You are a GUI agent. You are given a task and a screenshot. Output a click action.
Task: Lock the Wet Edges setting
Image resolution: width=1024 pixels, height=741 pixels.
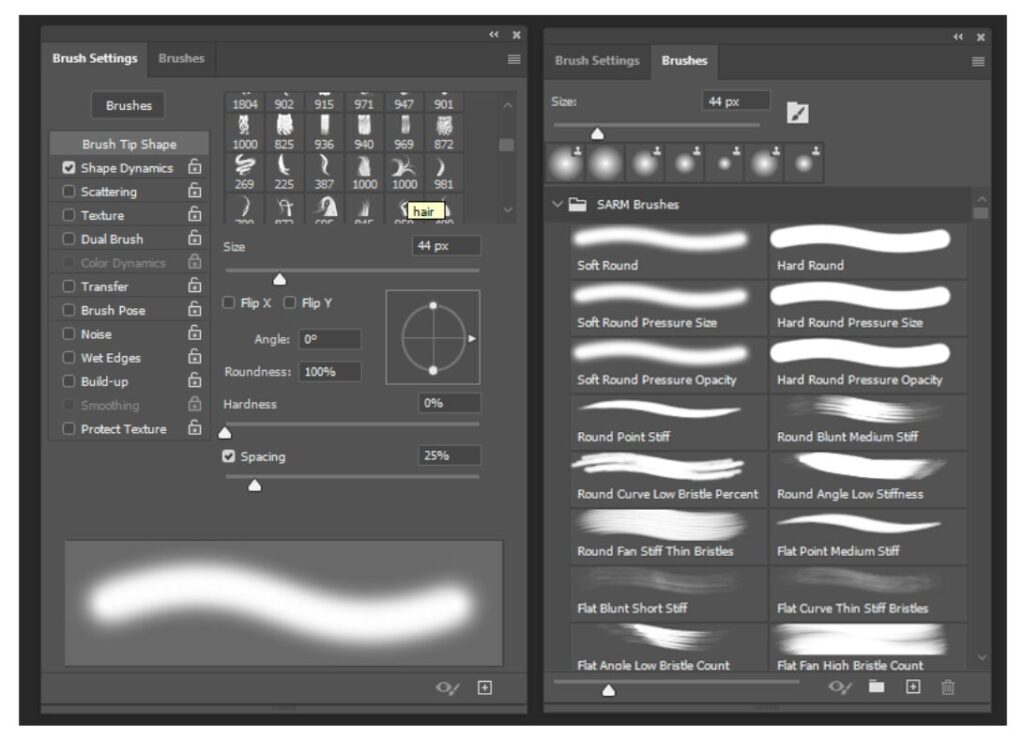(x=194, y=357)
